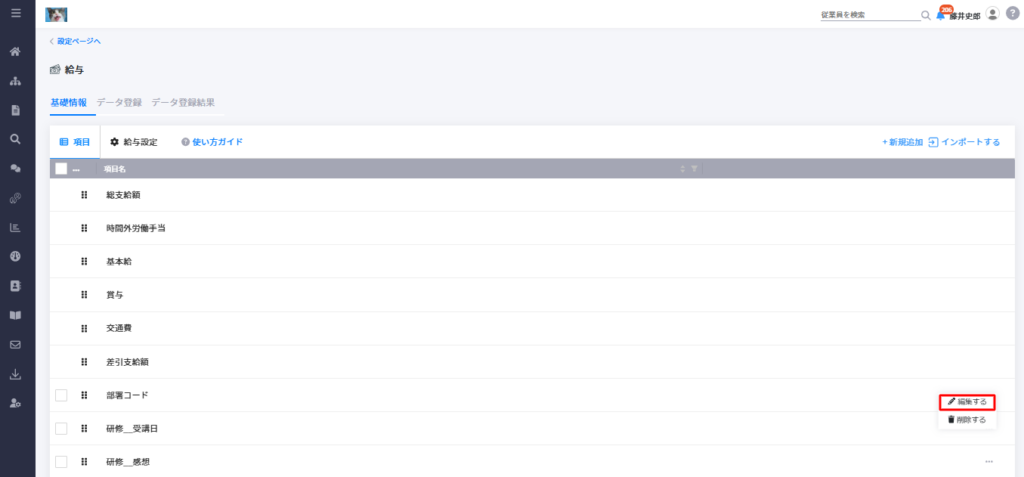Select 編集する in the context menu
1024x477 pixels.
pyautogui.click(x=967, y=402)
